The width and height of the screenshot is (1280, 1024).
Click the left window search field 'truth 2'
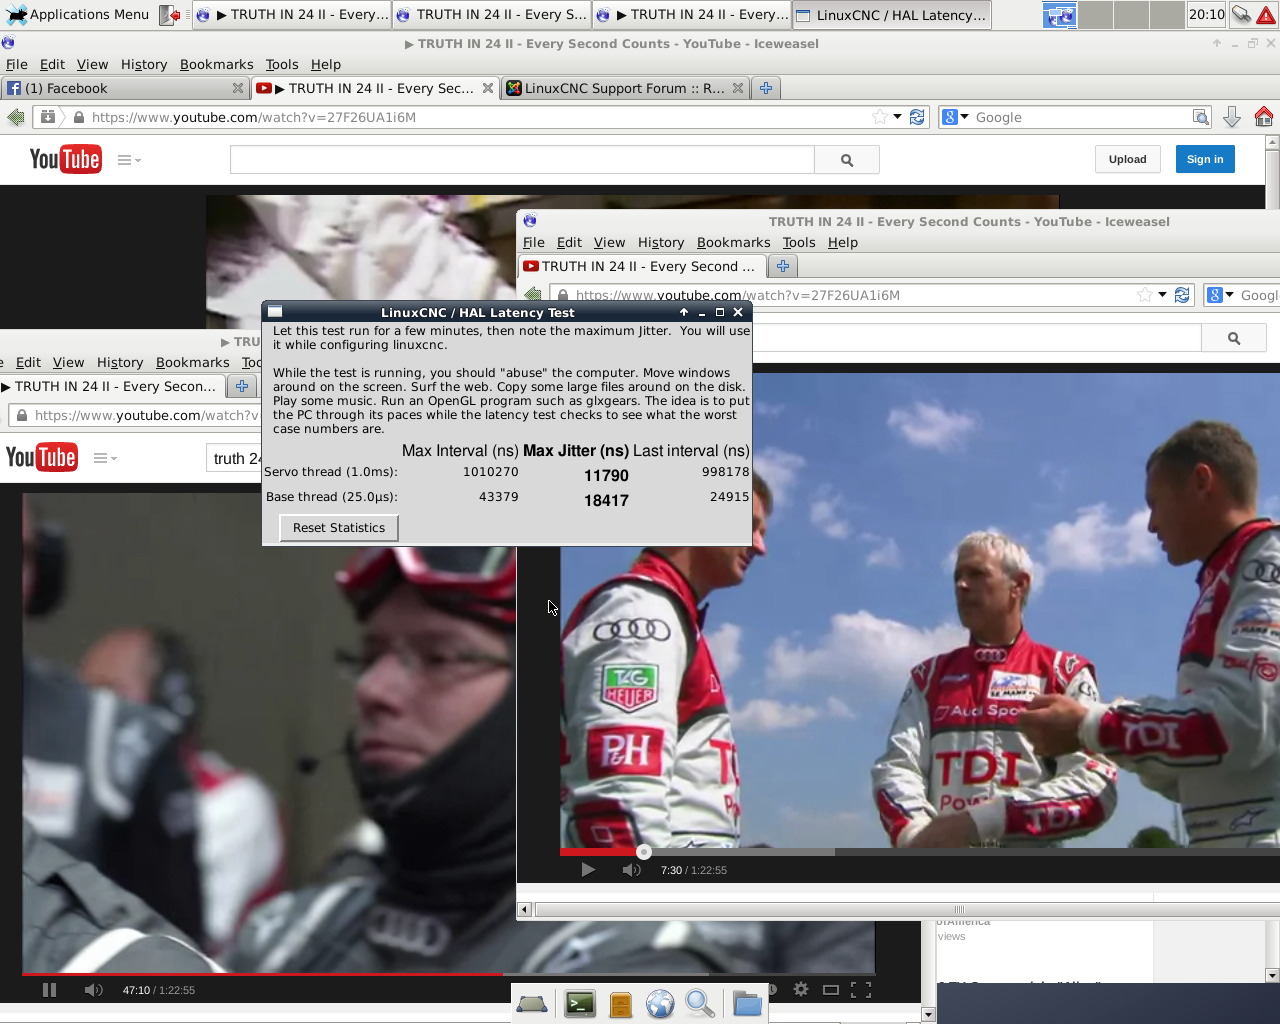pyautogui.click(x=235, y=458)
